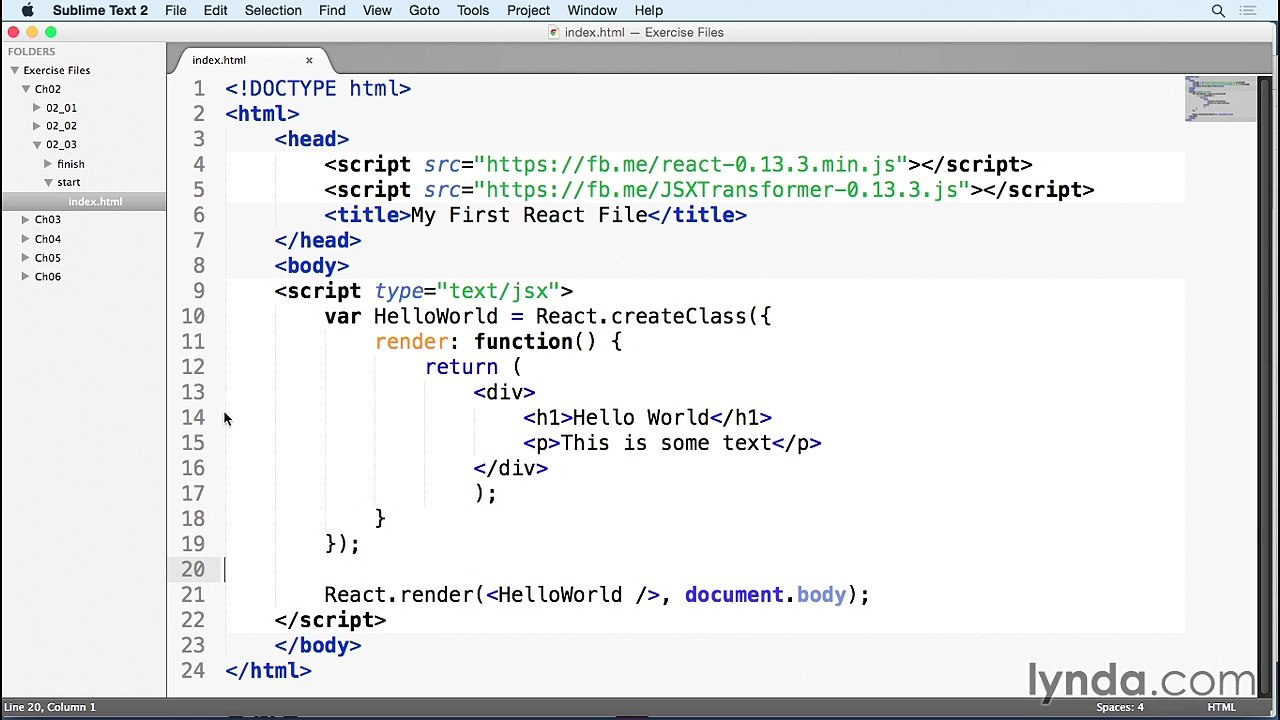The height and width of the screenshot is (720, 1280).
Task: Click the file icon in window title bar
Action: click(x=554, y=32)
